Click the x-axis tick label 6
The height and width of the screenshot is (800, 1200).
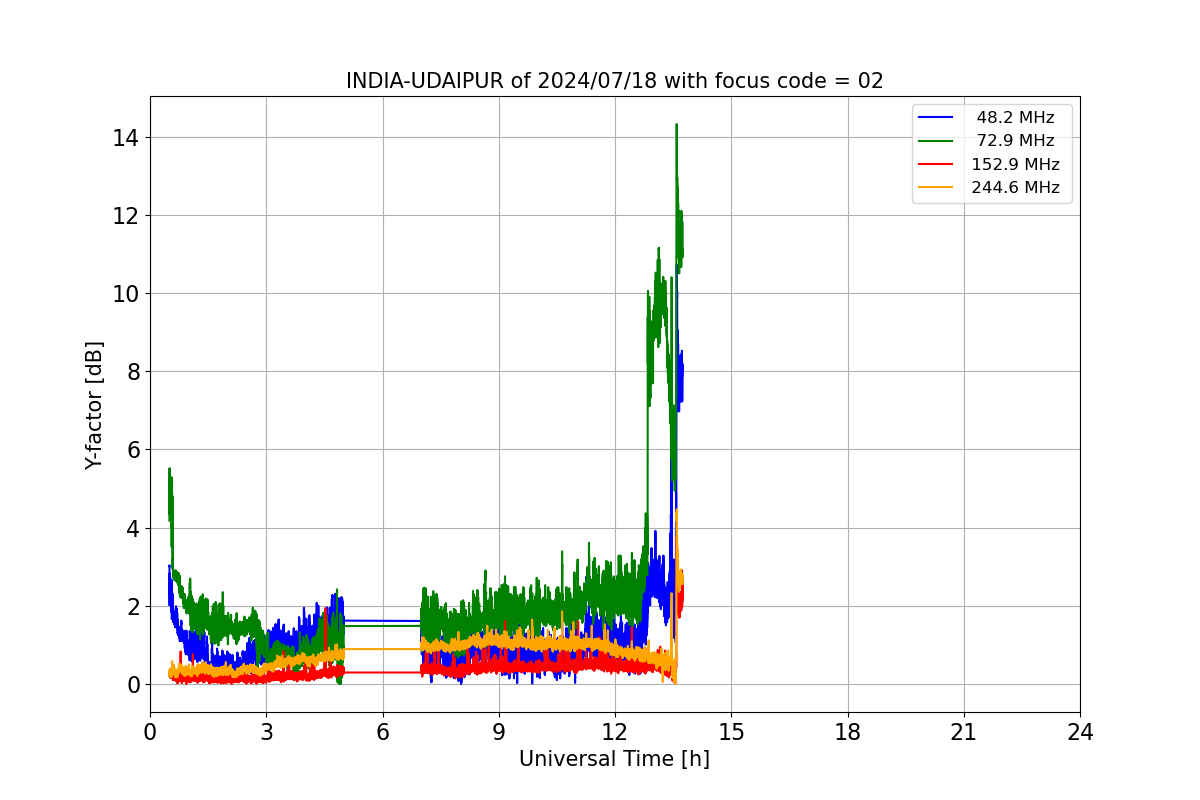382,732
